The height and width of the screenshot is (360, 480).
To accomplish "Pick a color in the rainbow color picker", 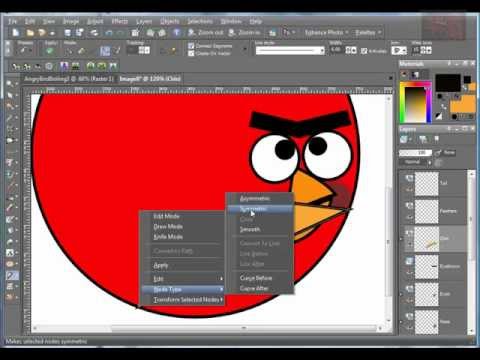I will click(x=416, y=102).
